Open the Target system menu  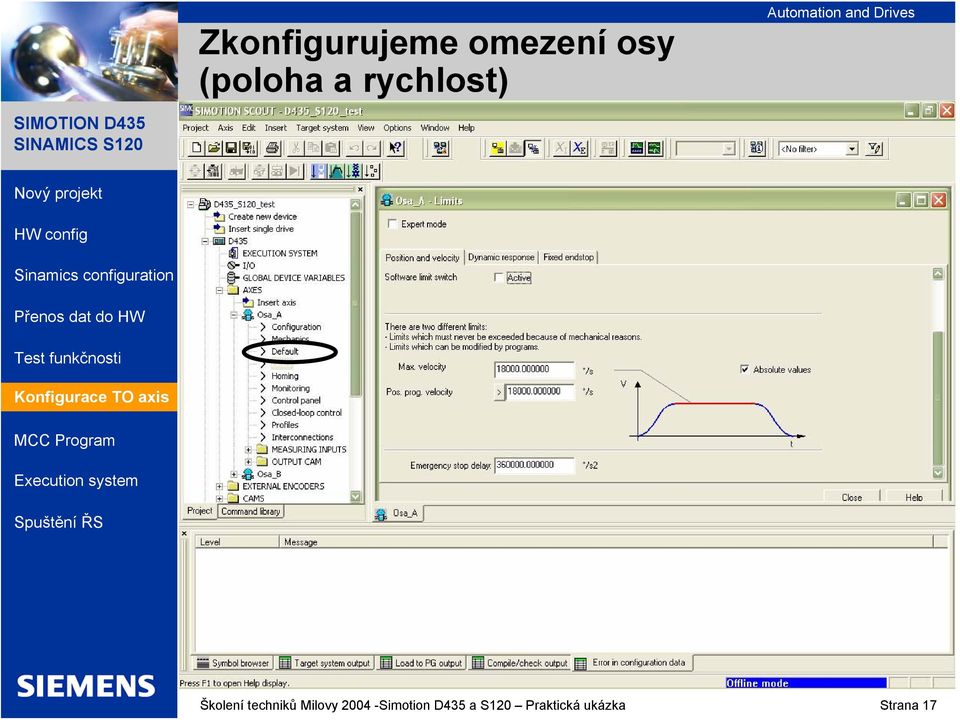(322, 128)
